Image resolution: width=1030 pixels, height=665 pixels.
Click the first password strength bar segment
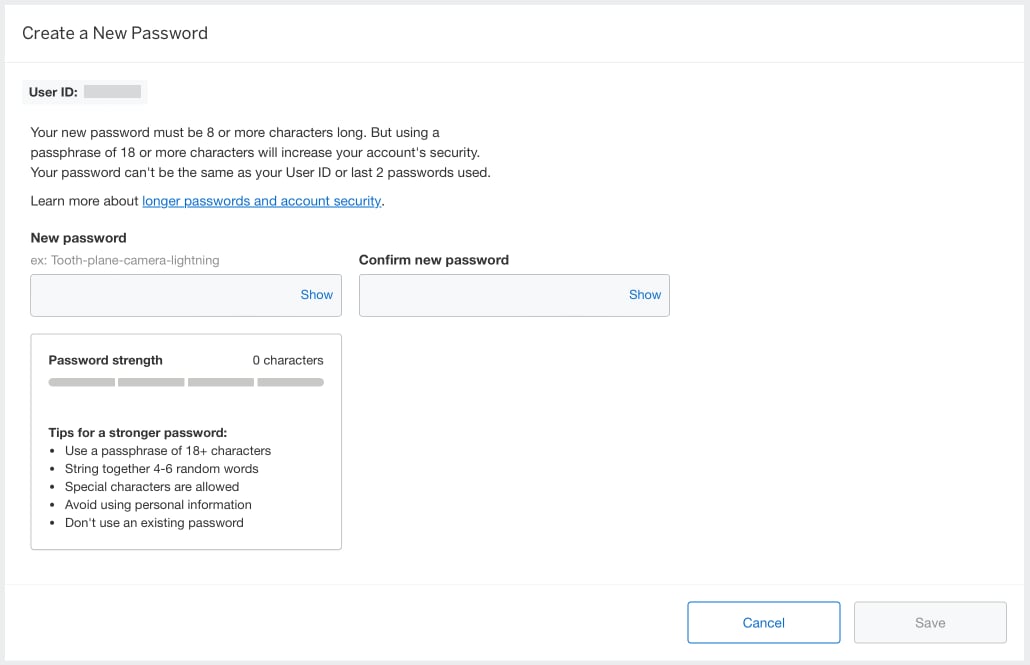pyautogui.click(x=82, y=382)
